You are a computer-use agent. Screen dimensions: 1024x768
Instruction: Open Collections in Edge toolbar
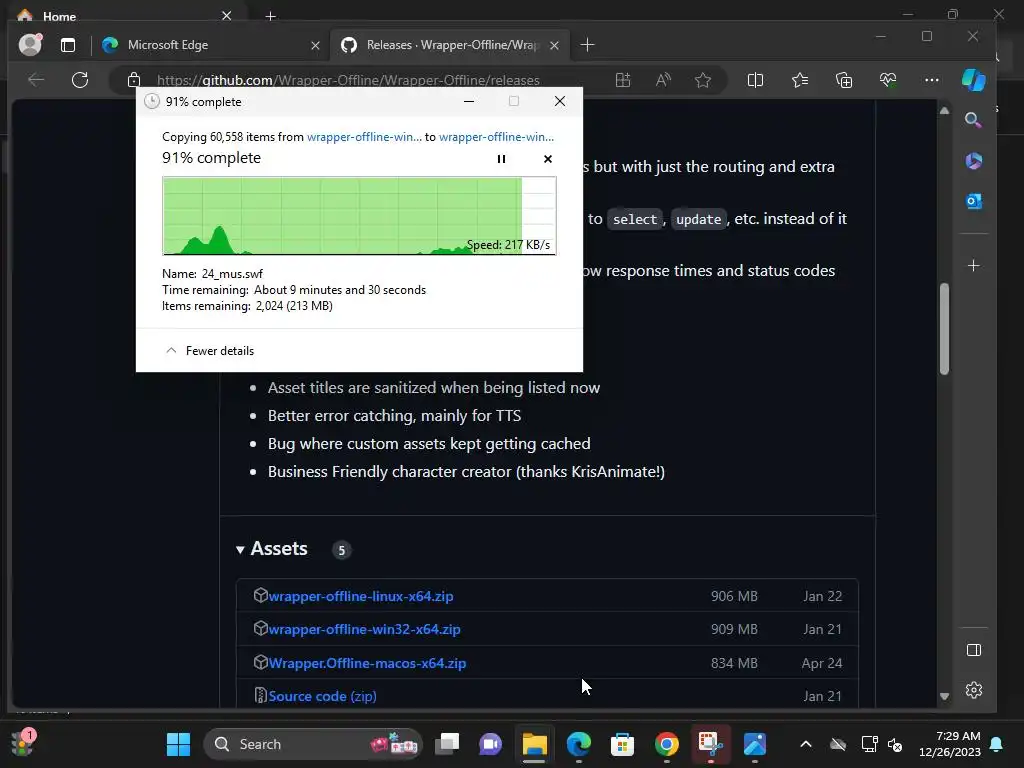844,80
